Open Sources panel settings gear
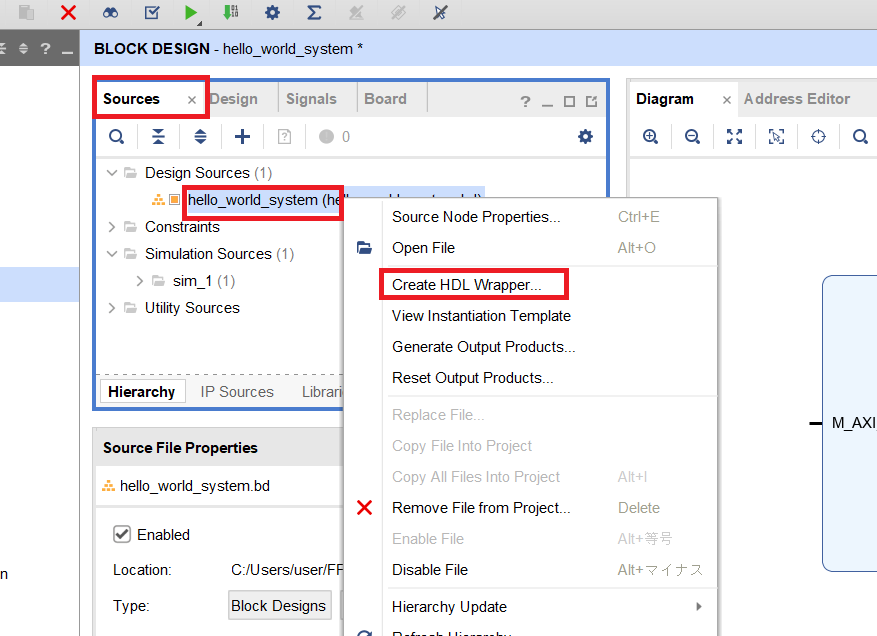Image resolution: width=877 pixels, height=636 pixels. 585,136
